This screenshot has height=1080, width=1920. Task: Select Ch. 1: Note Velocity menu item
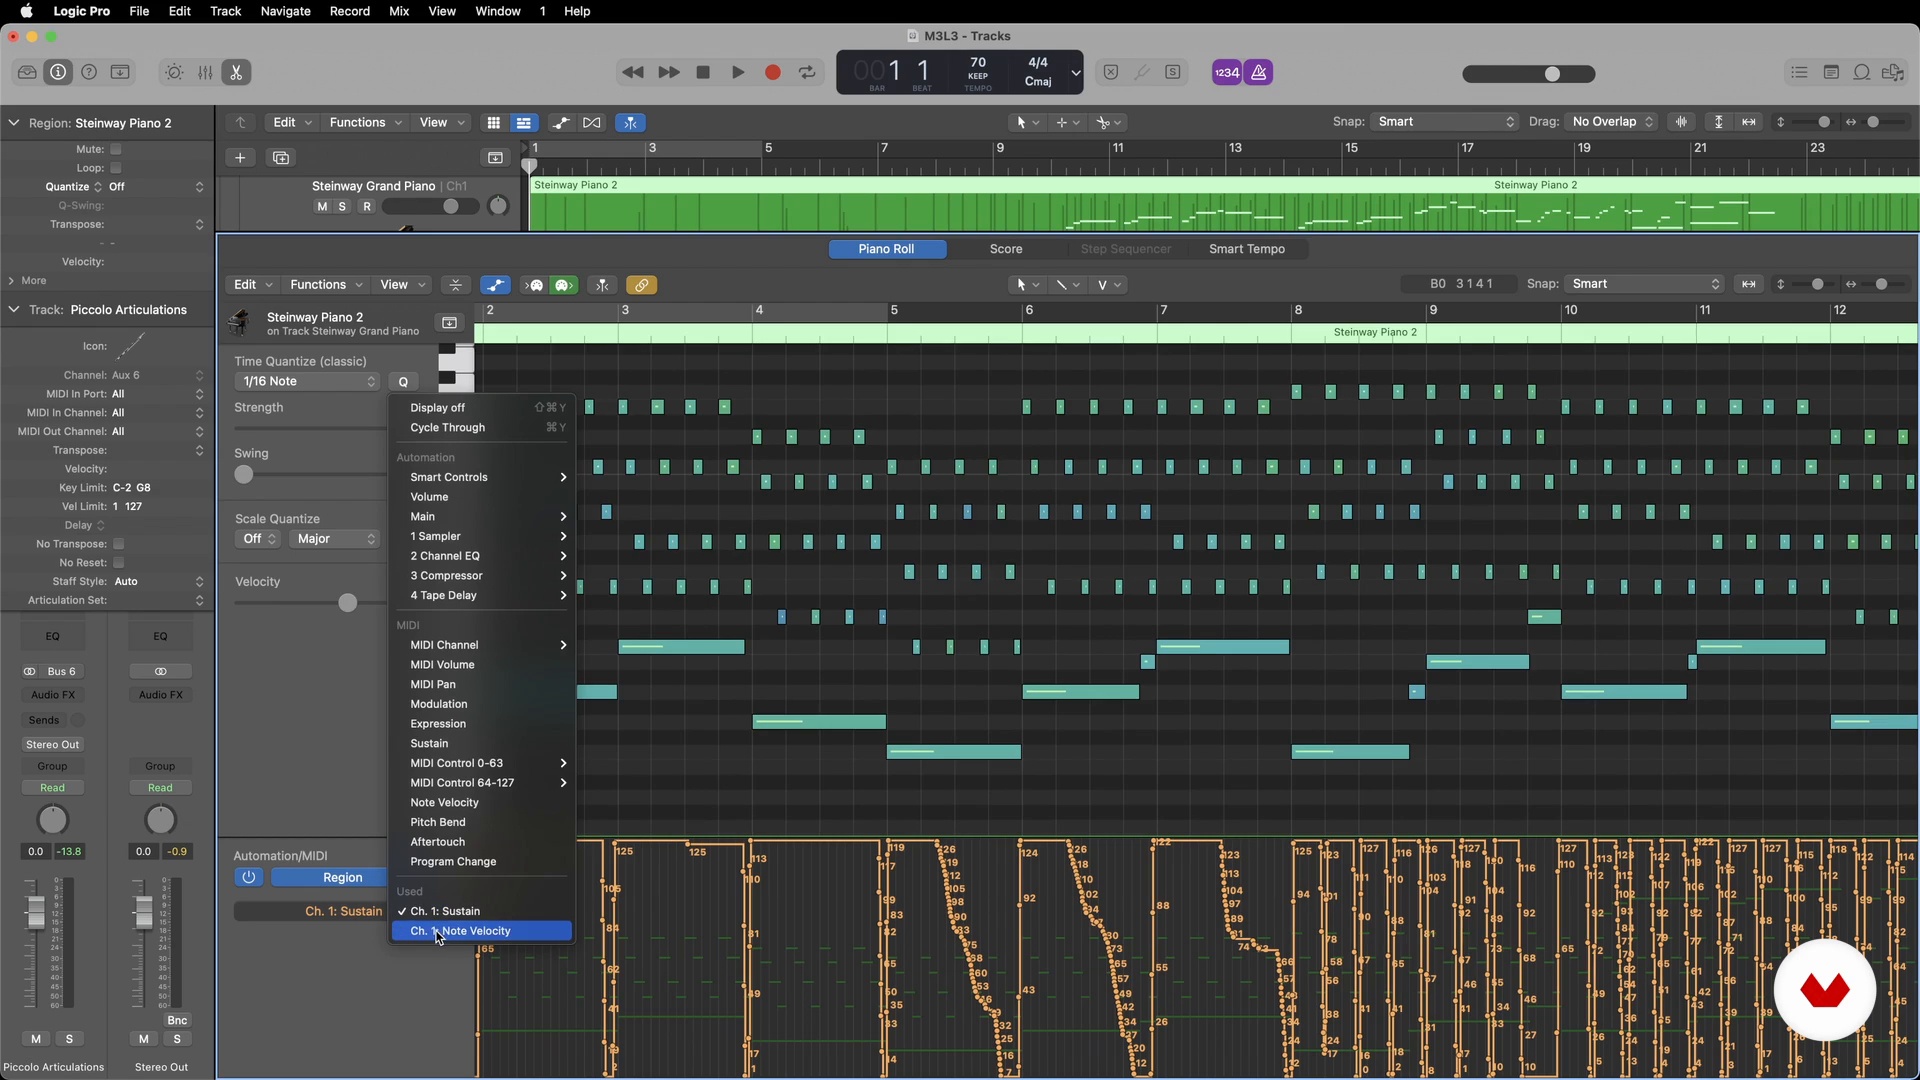481,931
